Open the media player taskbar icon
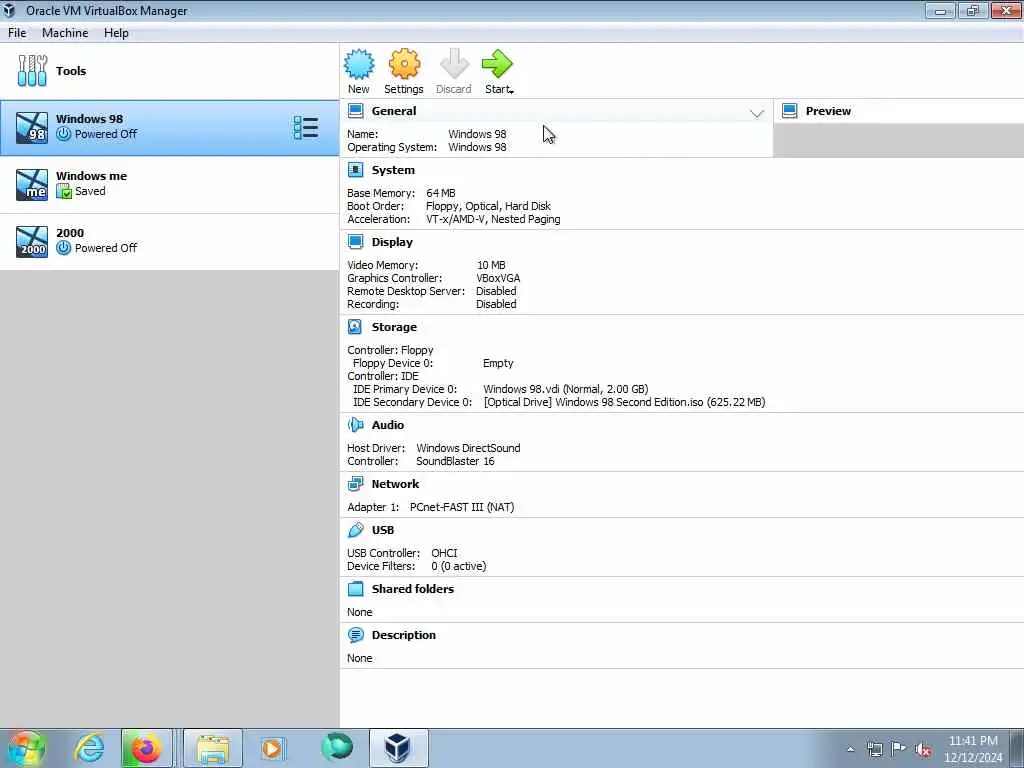This screenshot has height=768, width=1024. [x=272, y=748]
